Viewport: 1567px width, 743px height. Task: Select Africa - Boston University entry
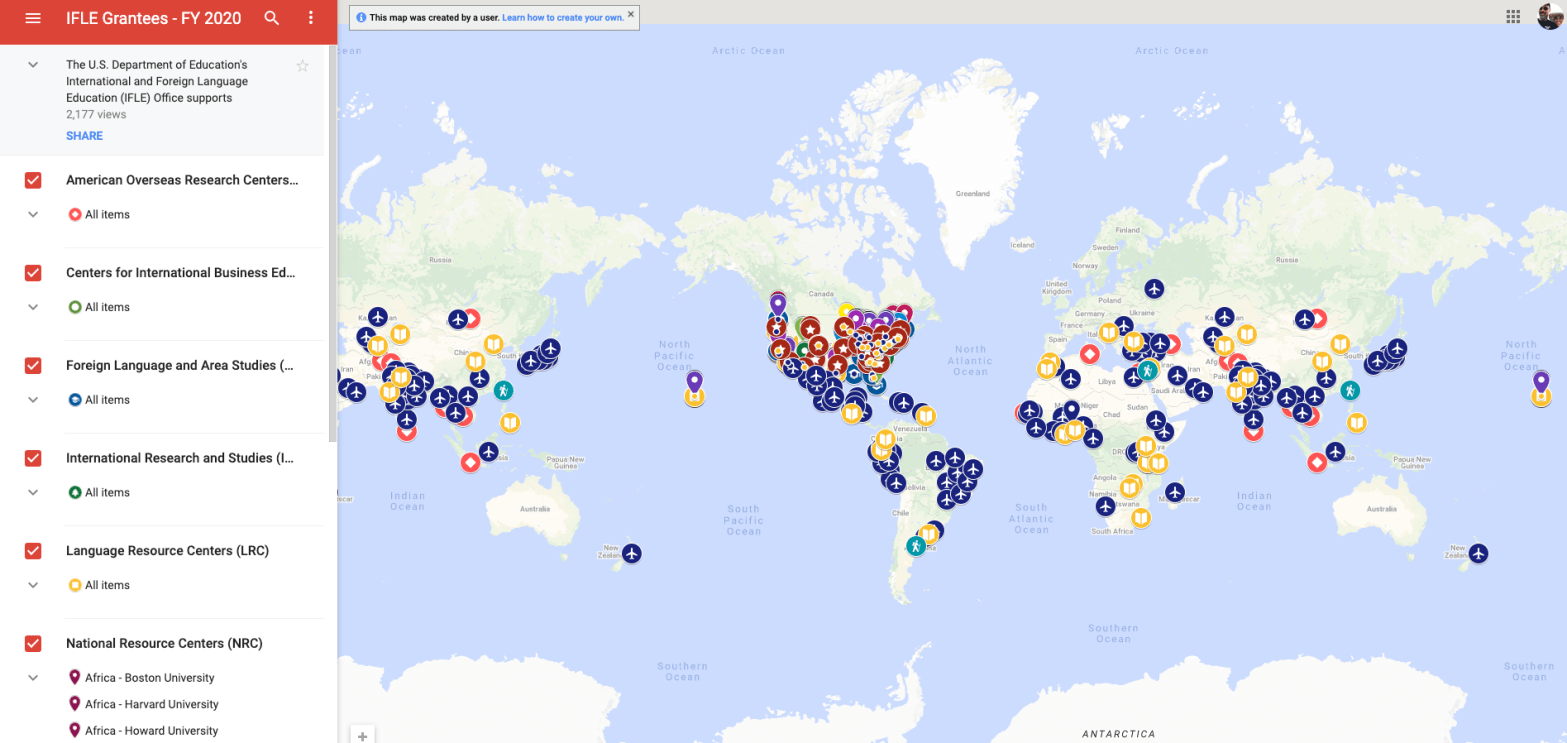pos(149,678)
